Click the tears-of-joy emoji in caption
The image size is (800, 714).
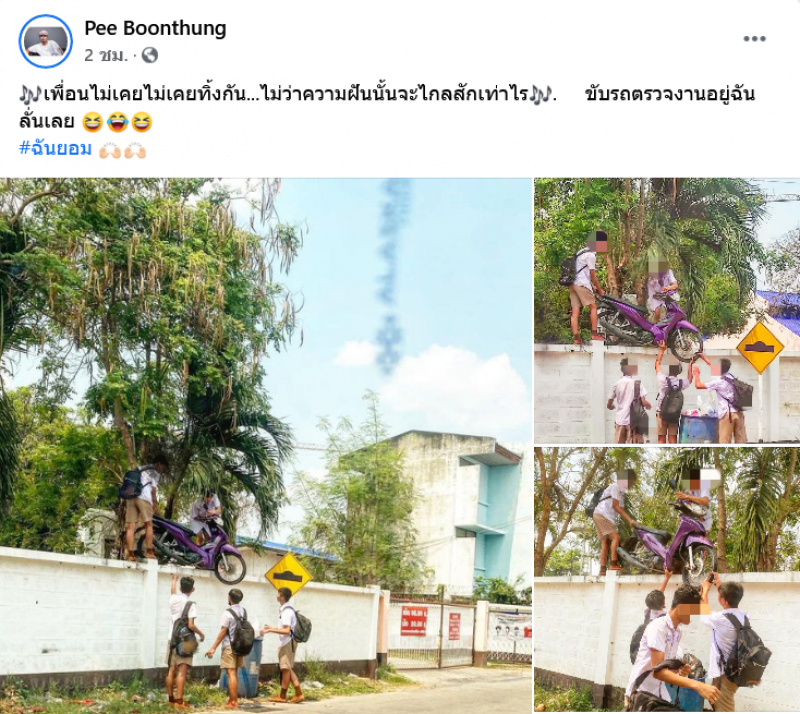117,122
